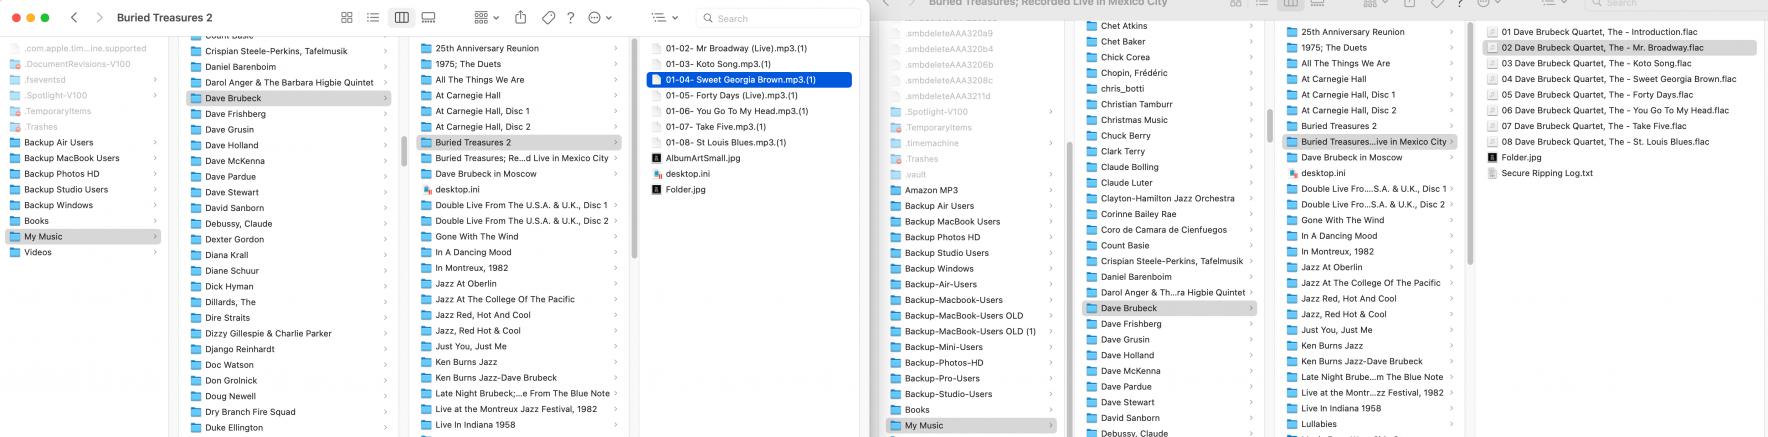Screen dimensions: 1768x437
Task: Select the 01-07- Take Five.mp3 file
Action: (x=715, y=127)
